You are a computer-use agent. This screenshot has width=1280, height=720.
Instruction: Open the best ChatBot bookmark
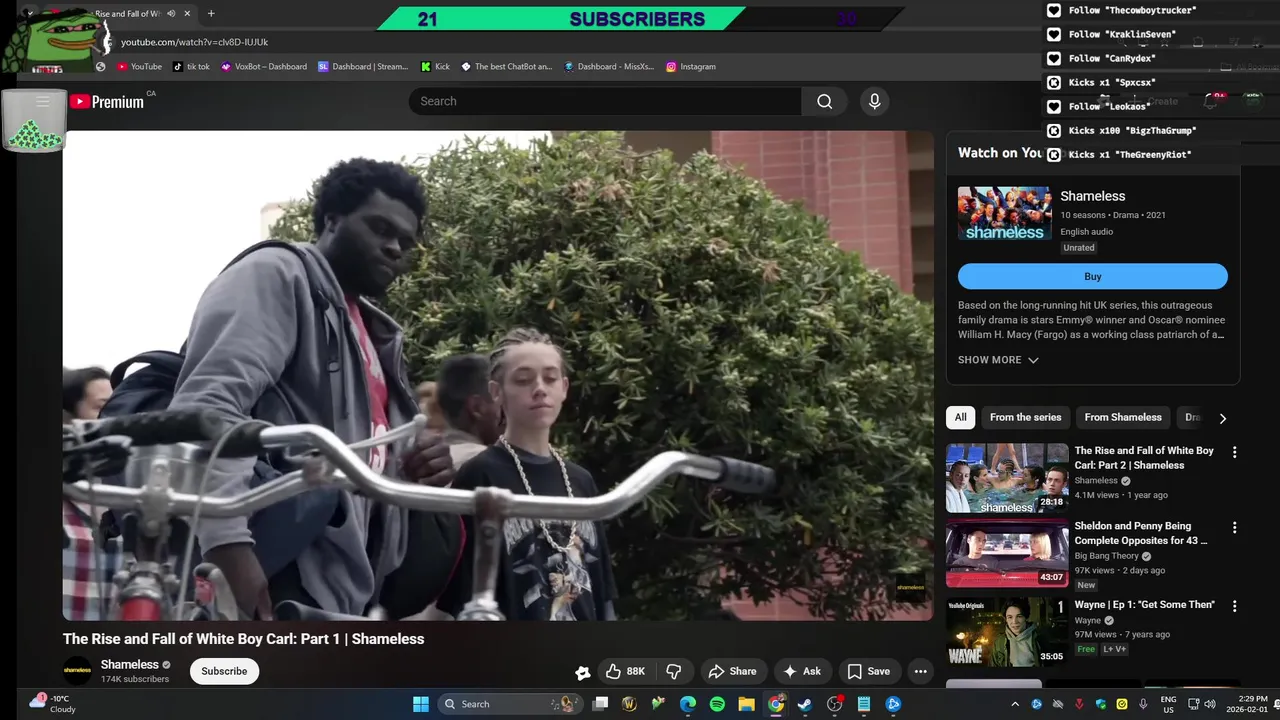[x=506, y=67]
